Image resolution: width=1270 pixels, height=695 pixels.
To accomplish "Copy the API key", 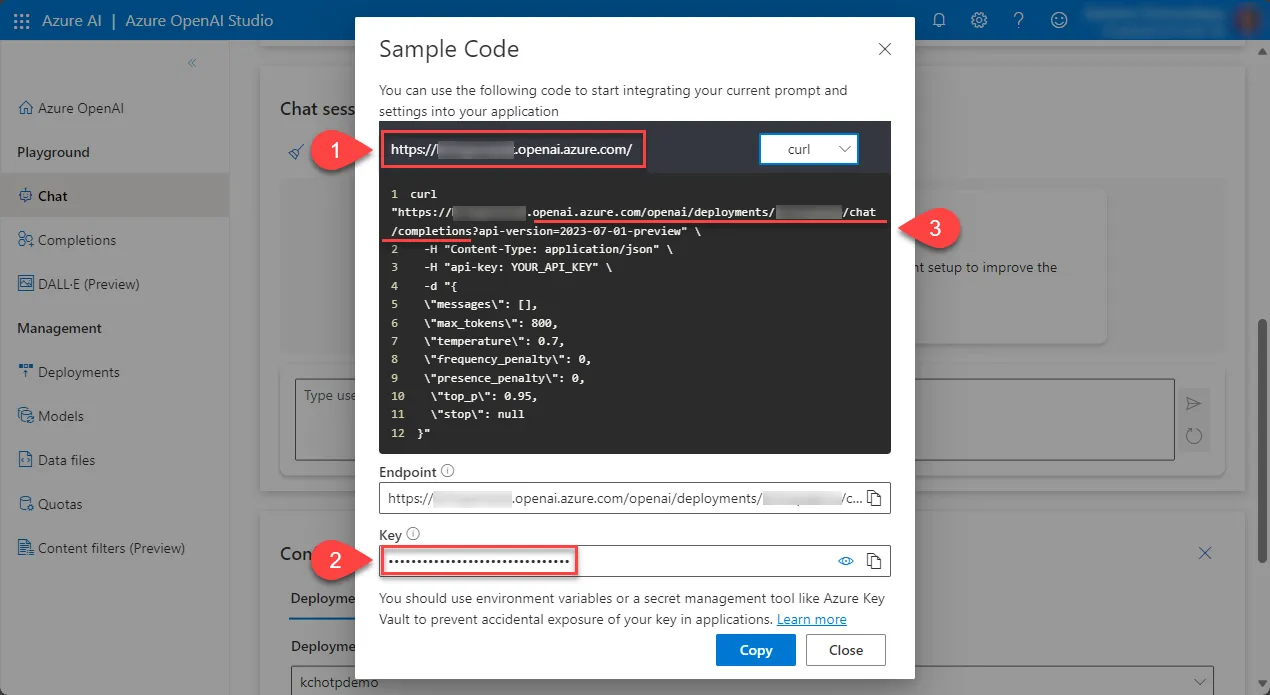I will tap(874, 562).
